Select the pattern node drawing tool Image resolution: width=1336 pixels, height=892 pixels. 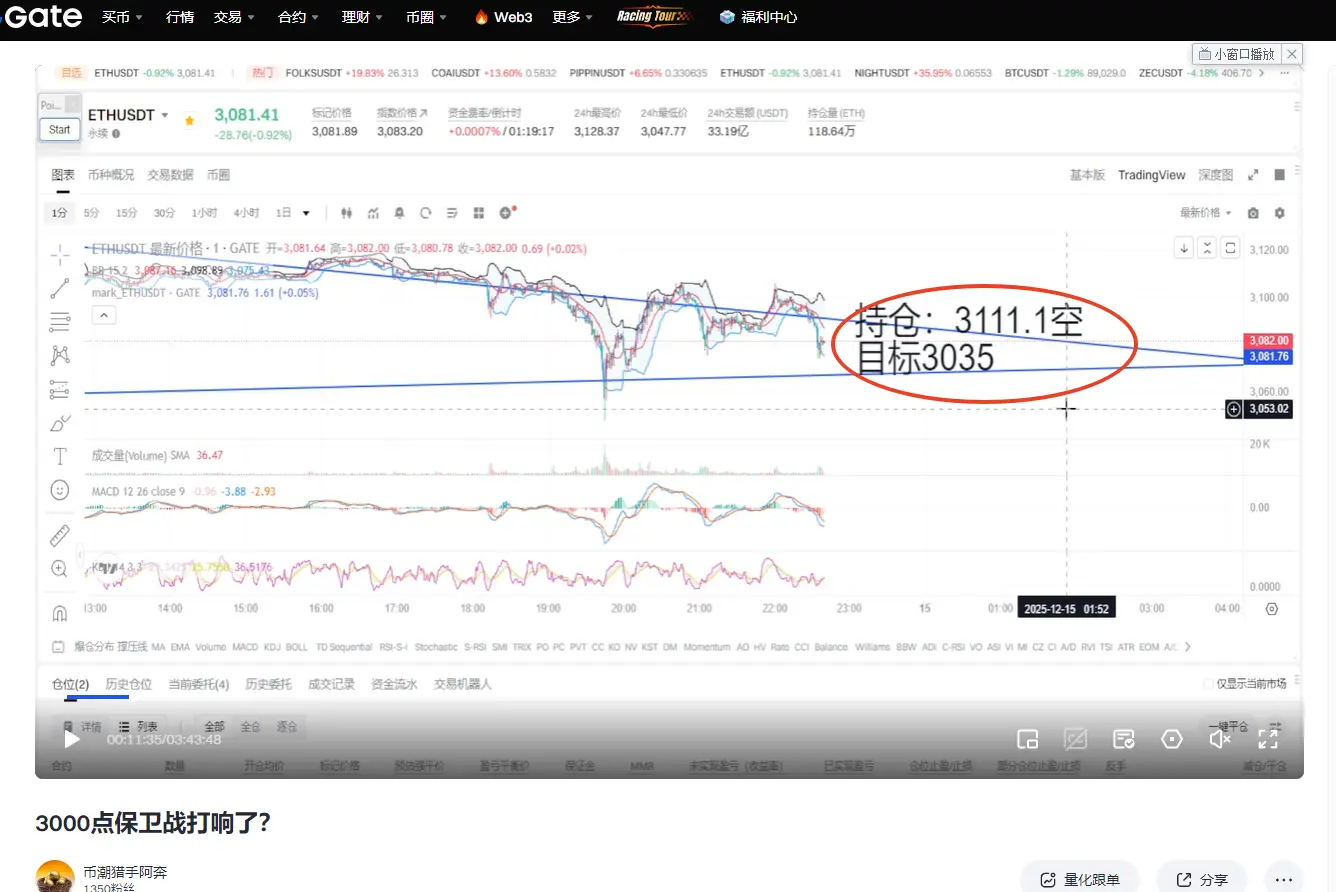[60, 354]
